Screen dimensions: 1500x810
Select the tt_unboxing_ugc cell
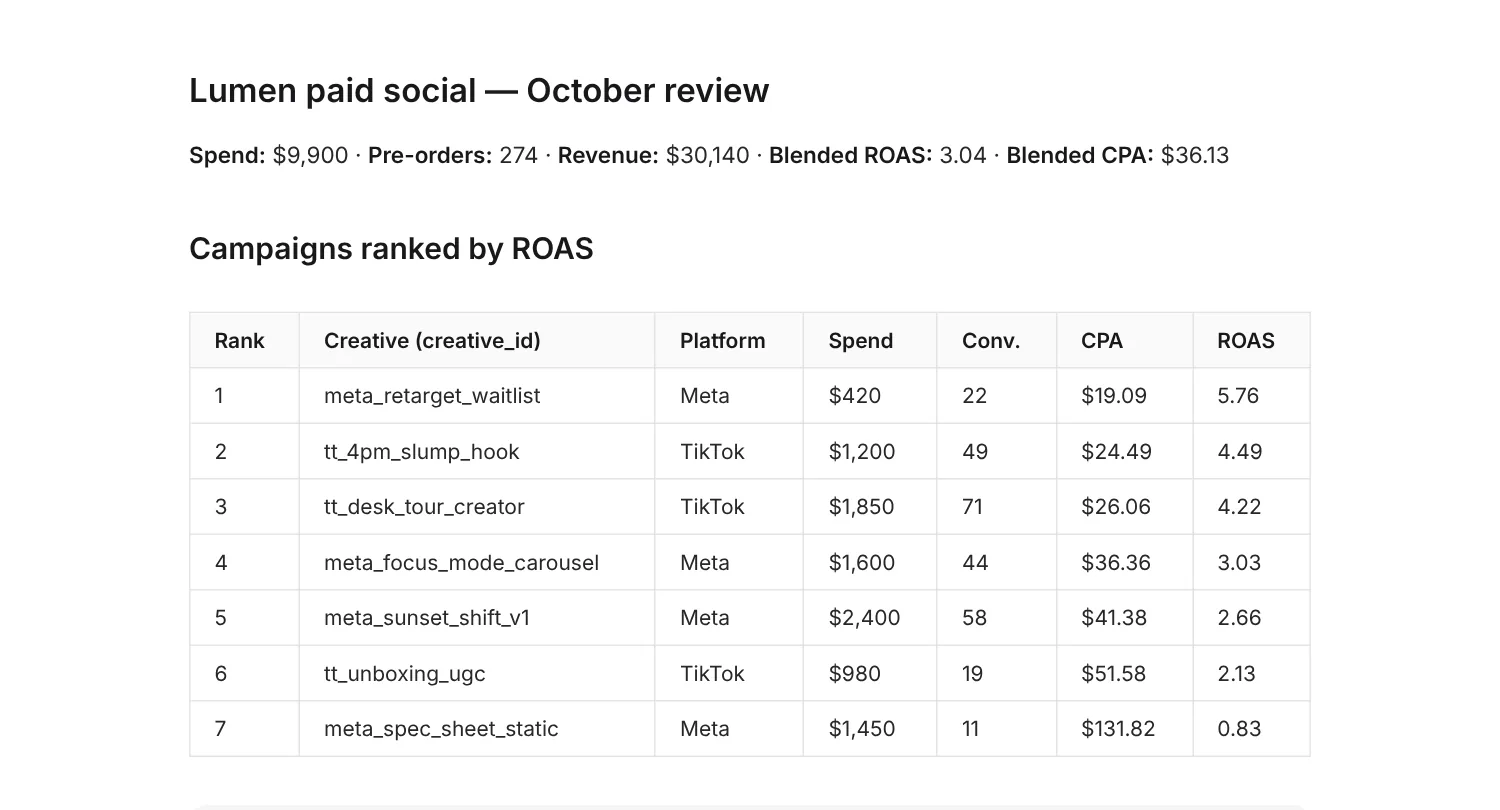477,673
